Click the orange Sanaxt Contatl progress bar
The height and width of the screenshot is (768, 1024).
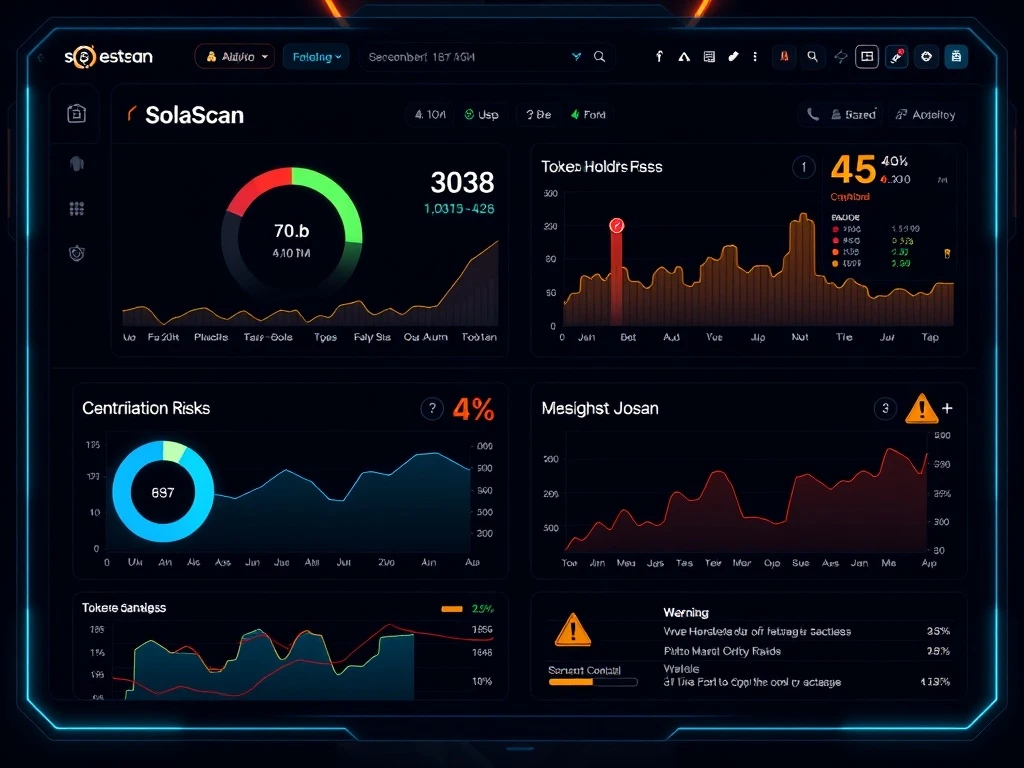click(592, 682)
